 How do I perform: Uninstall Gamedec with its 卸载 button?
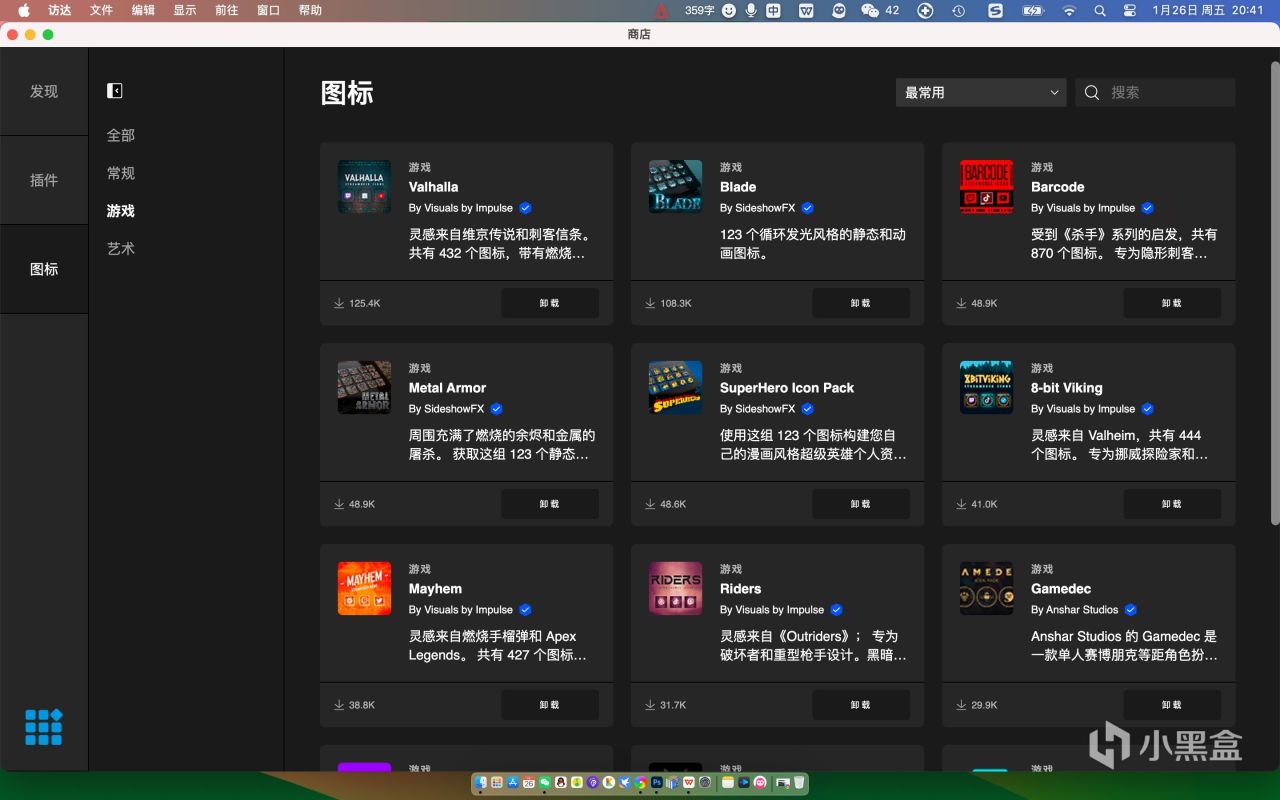(1172, 705)
